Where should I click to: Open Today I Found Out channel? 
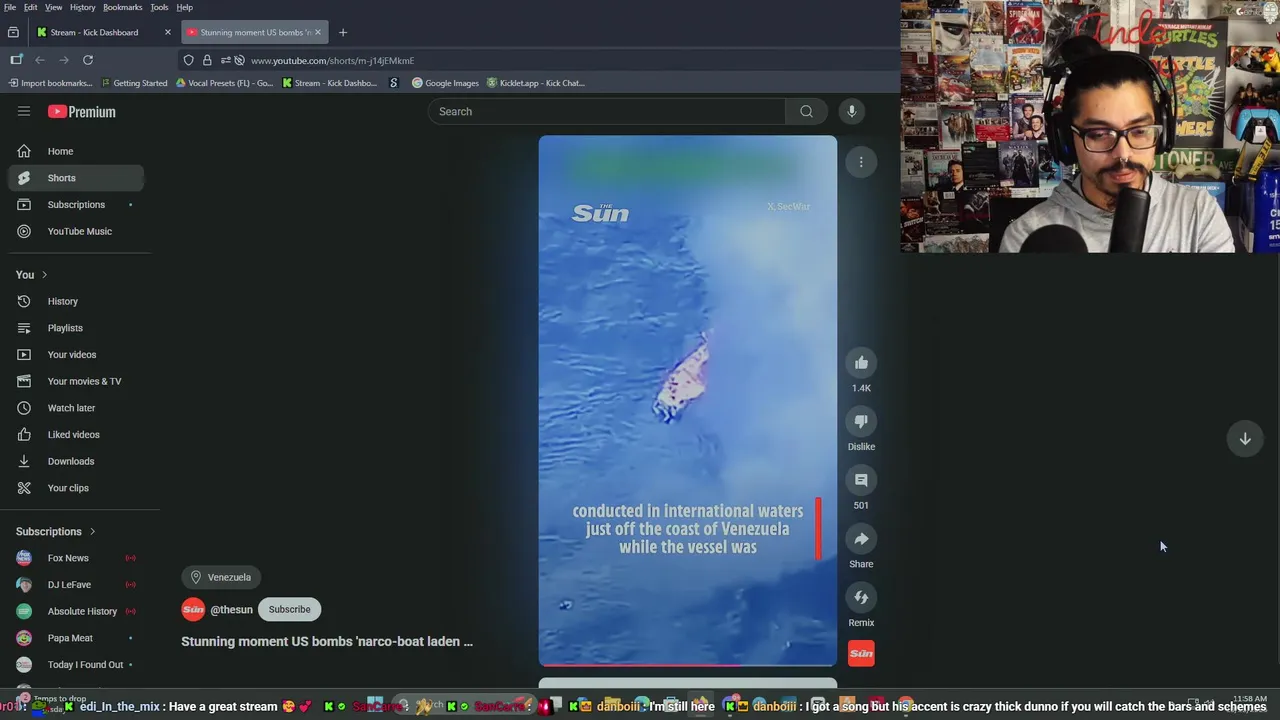click(76, 664)
